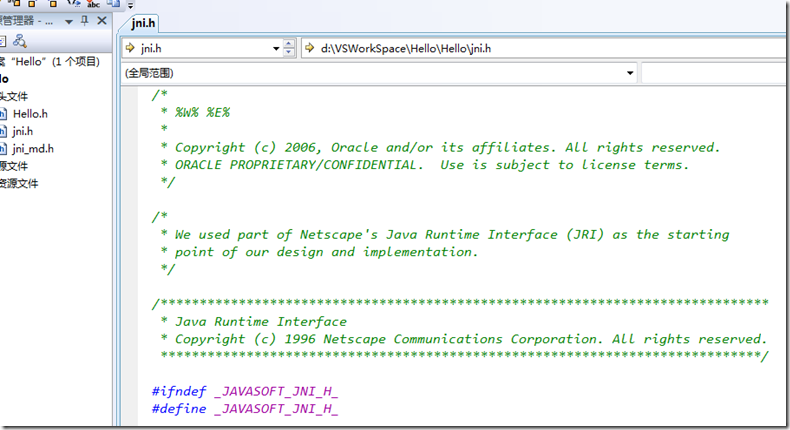Click the 1996 Netscape Communications copyright line
790x430 pixels.
tap(464, 339)
